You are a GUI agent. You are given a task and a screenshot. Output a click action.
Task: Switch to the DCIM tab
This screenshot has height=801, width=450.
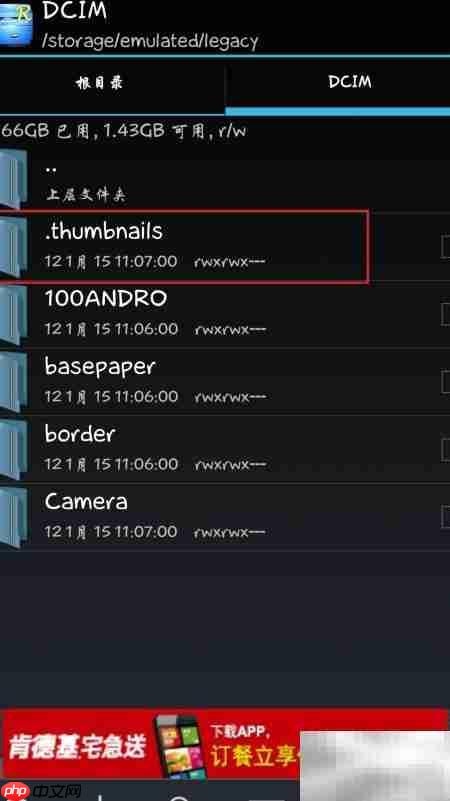point(338,83)
